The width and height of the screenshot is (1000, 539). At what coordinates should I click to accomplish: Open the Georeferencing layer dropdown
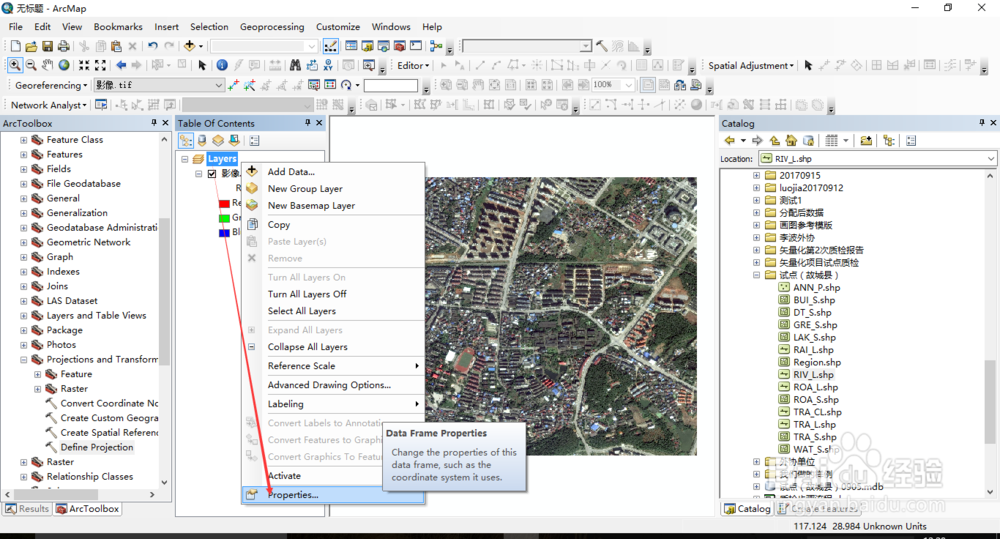coord(218,86)
